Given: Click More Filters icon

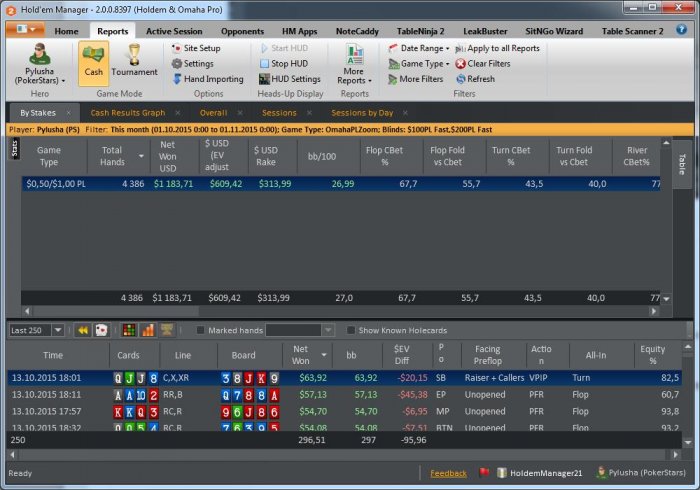Looking at the screenshot, I should pos(392,79).
